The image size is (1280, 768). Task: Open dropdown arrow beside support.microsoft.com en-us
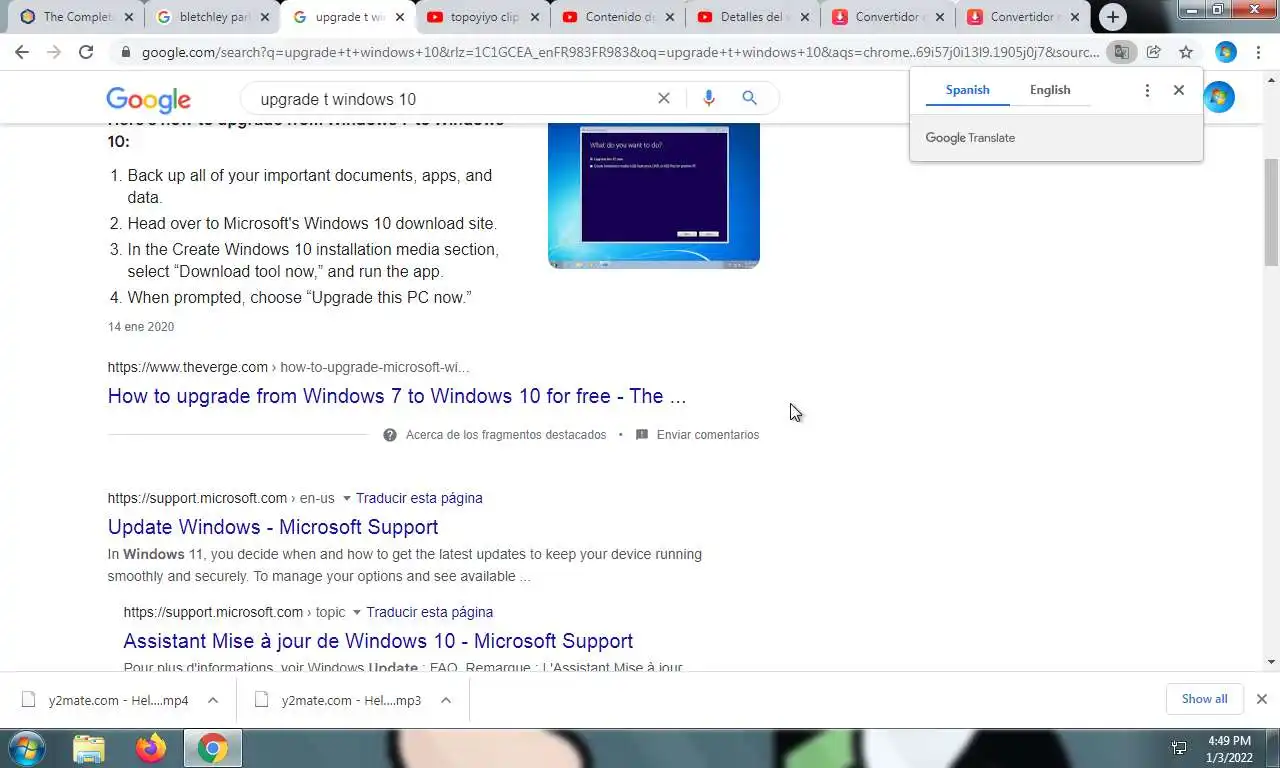[x=347, y=498]
